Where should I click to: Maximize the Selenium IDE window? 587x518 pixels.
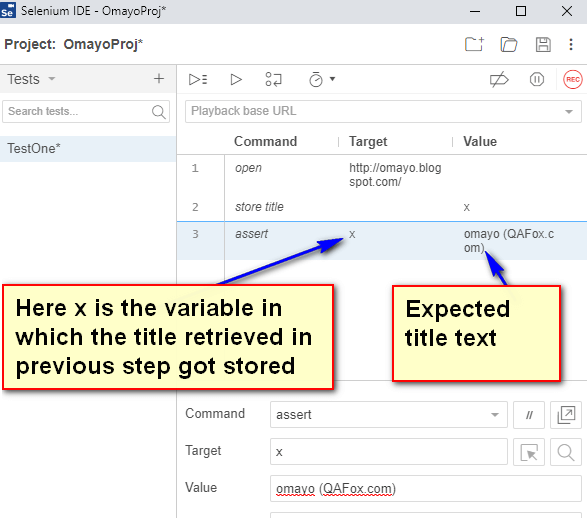click(521, 11)
